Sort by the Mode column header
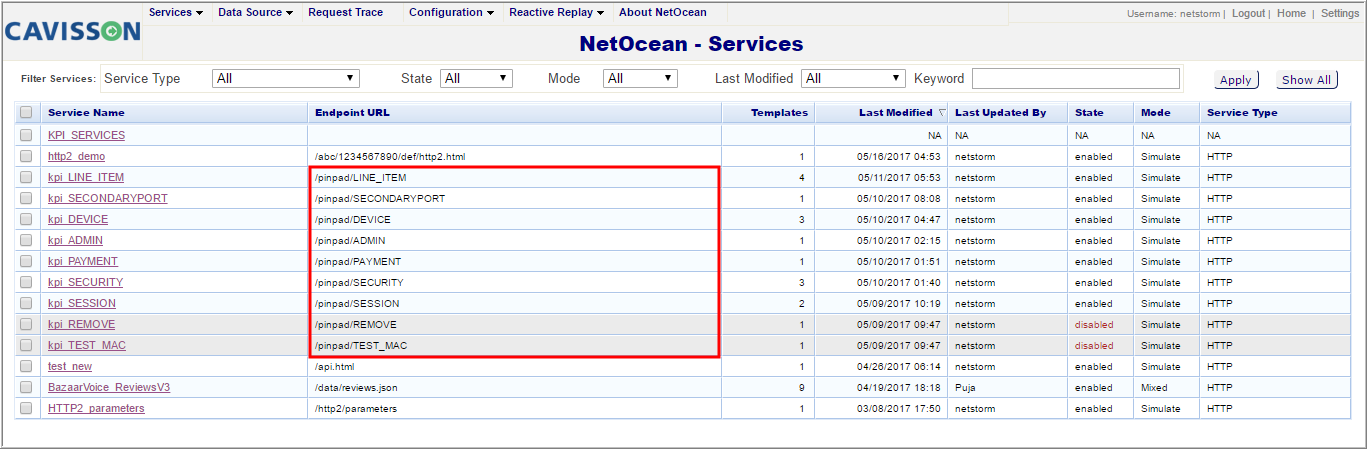This screenshot has width=1367, height=449. [x=1155, y=113]
